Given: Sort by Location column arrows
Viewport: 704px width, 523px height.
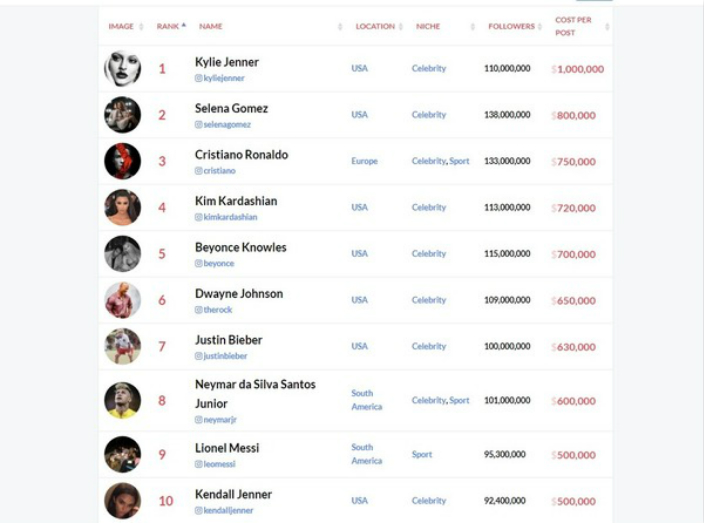Looking at the screenshot, I should pos(400,26).
